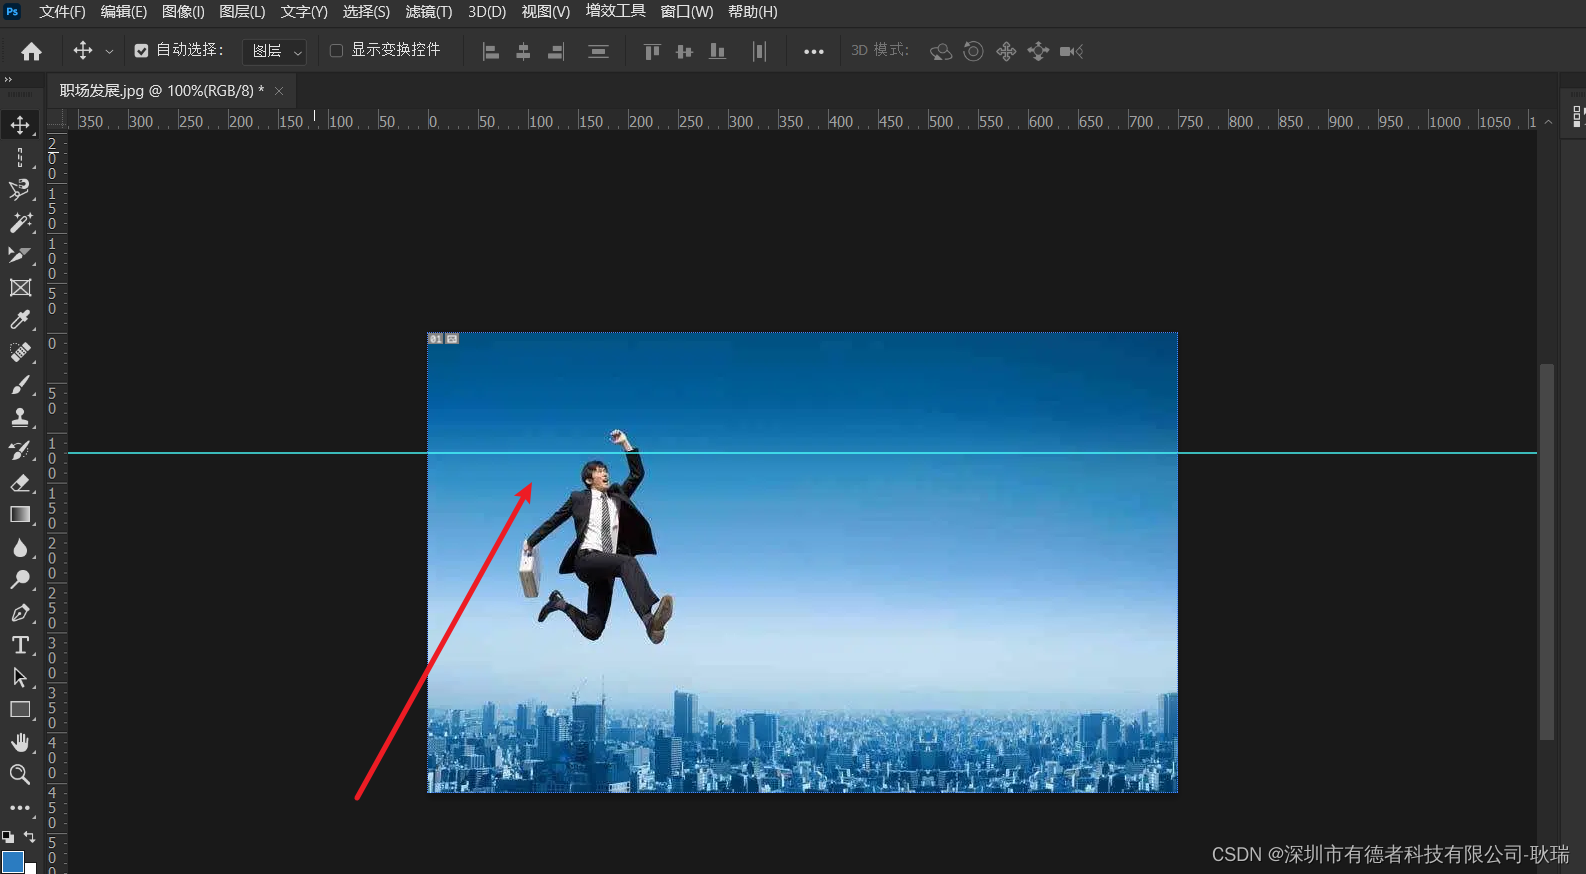
Task: Select the Lasso tool
Action: point(20,190)
